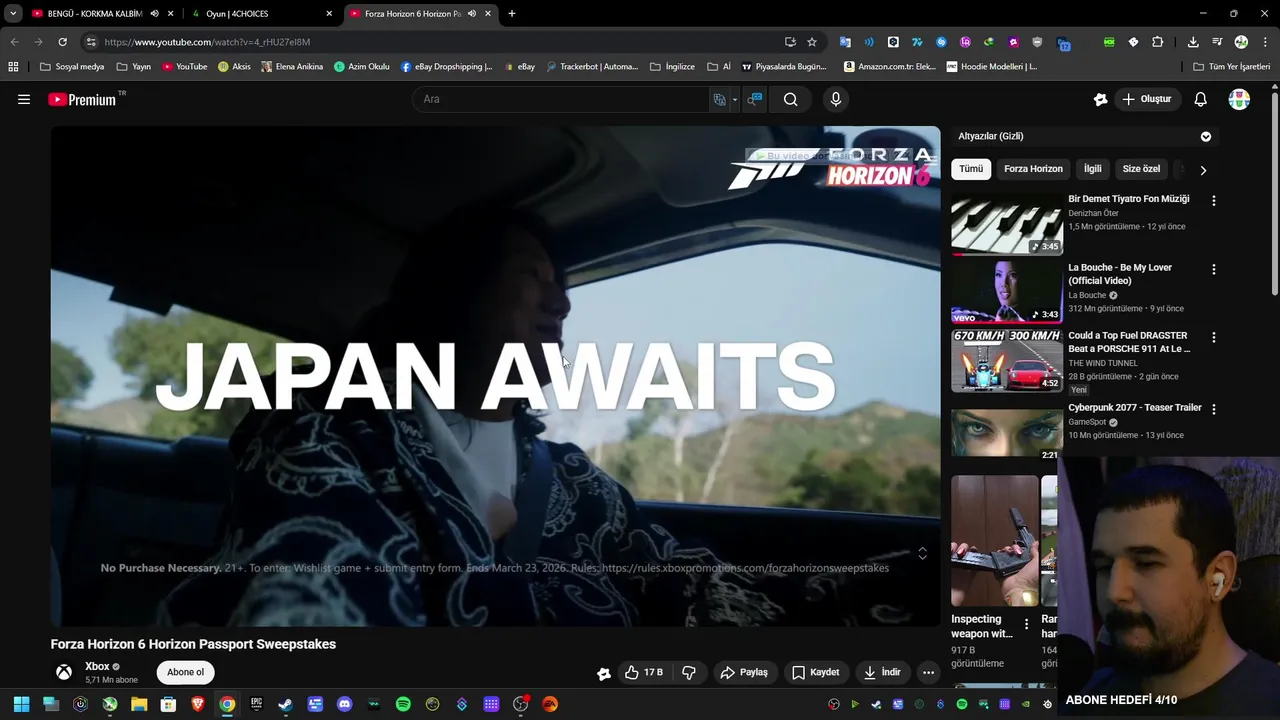This screenshot has height=720, width=1280.
Task: Select the Size özel filter chip
Action: 1141,169
